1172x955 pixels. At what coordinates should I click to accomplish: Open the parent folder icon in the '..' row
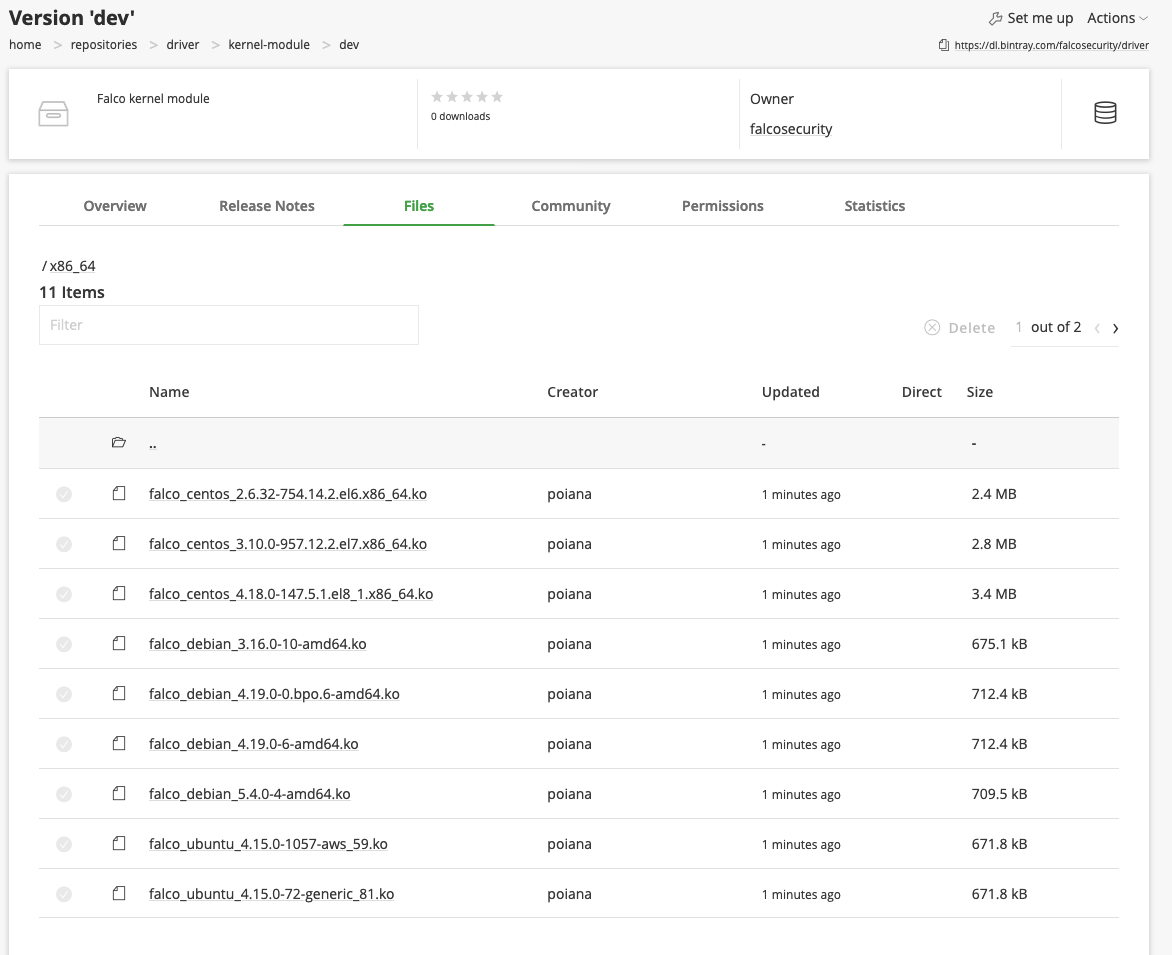tap(119, 443)
